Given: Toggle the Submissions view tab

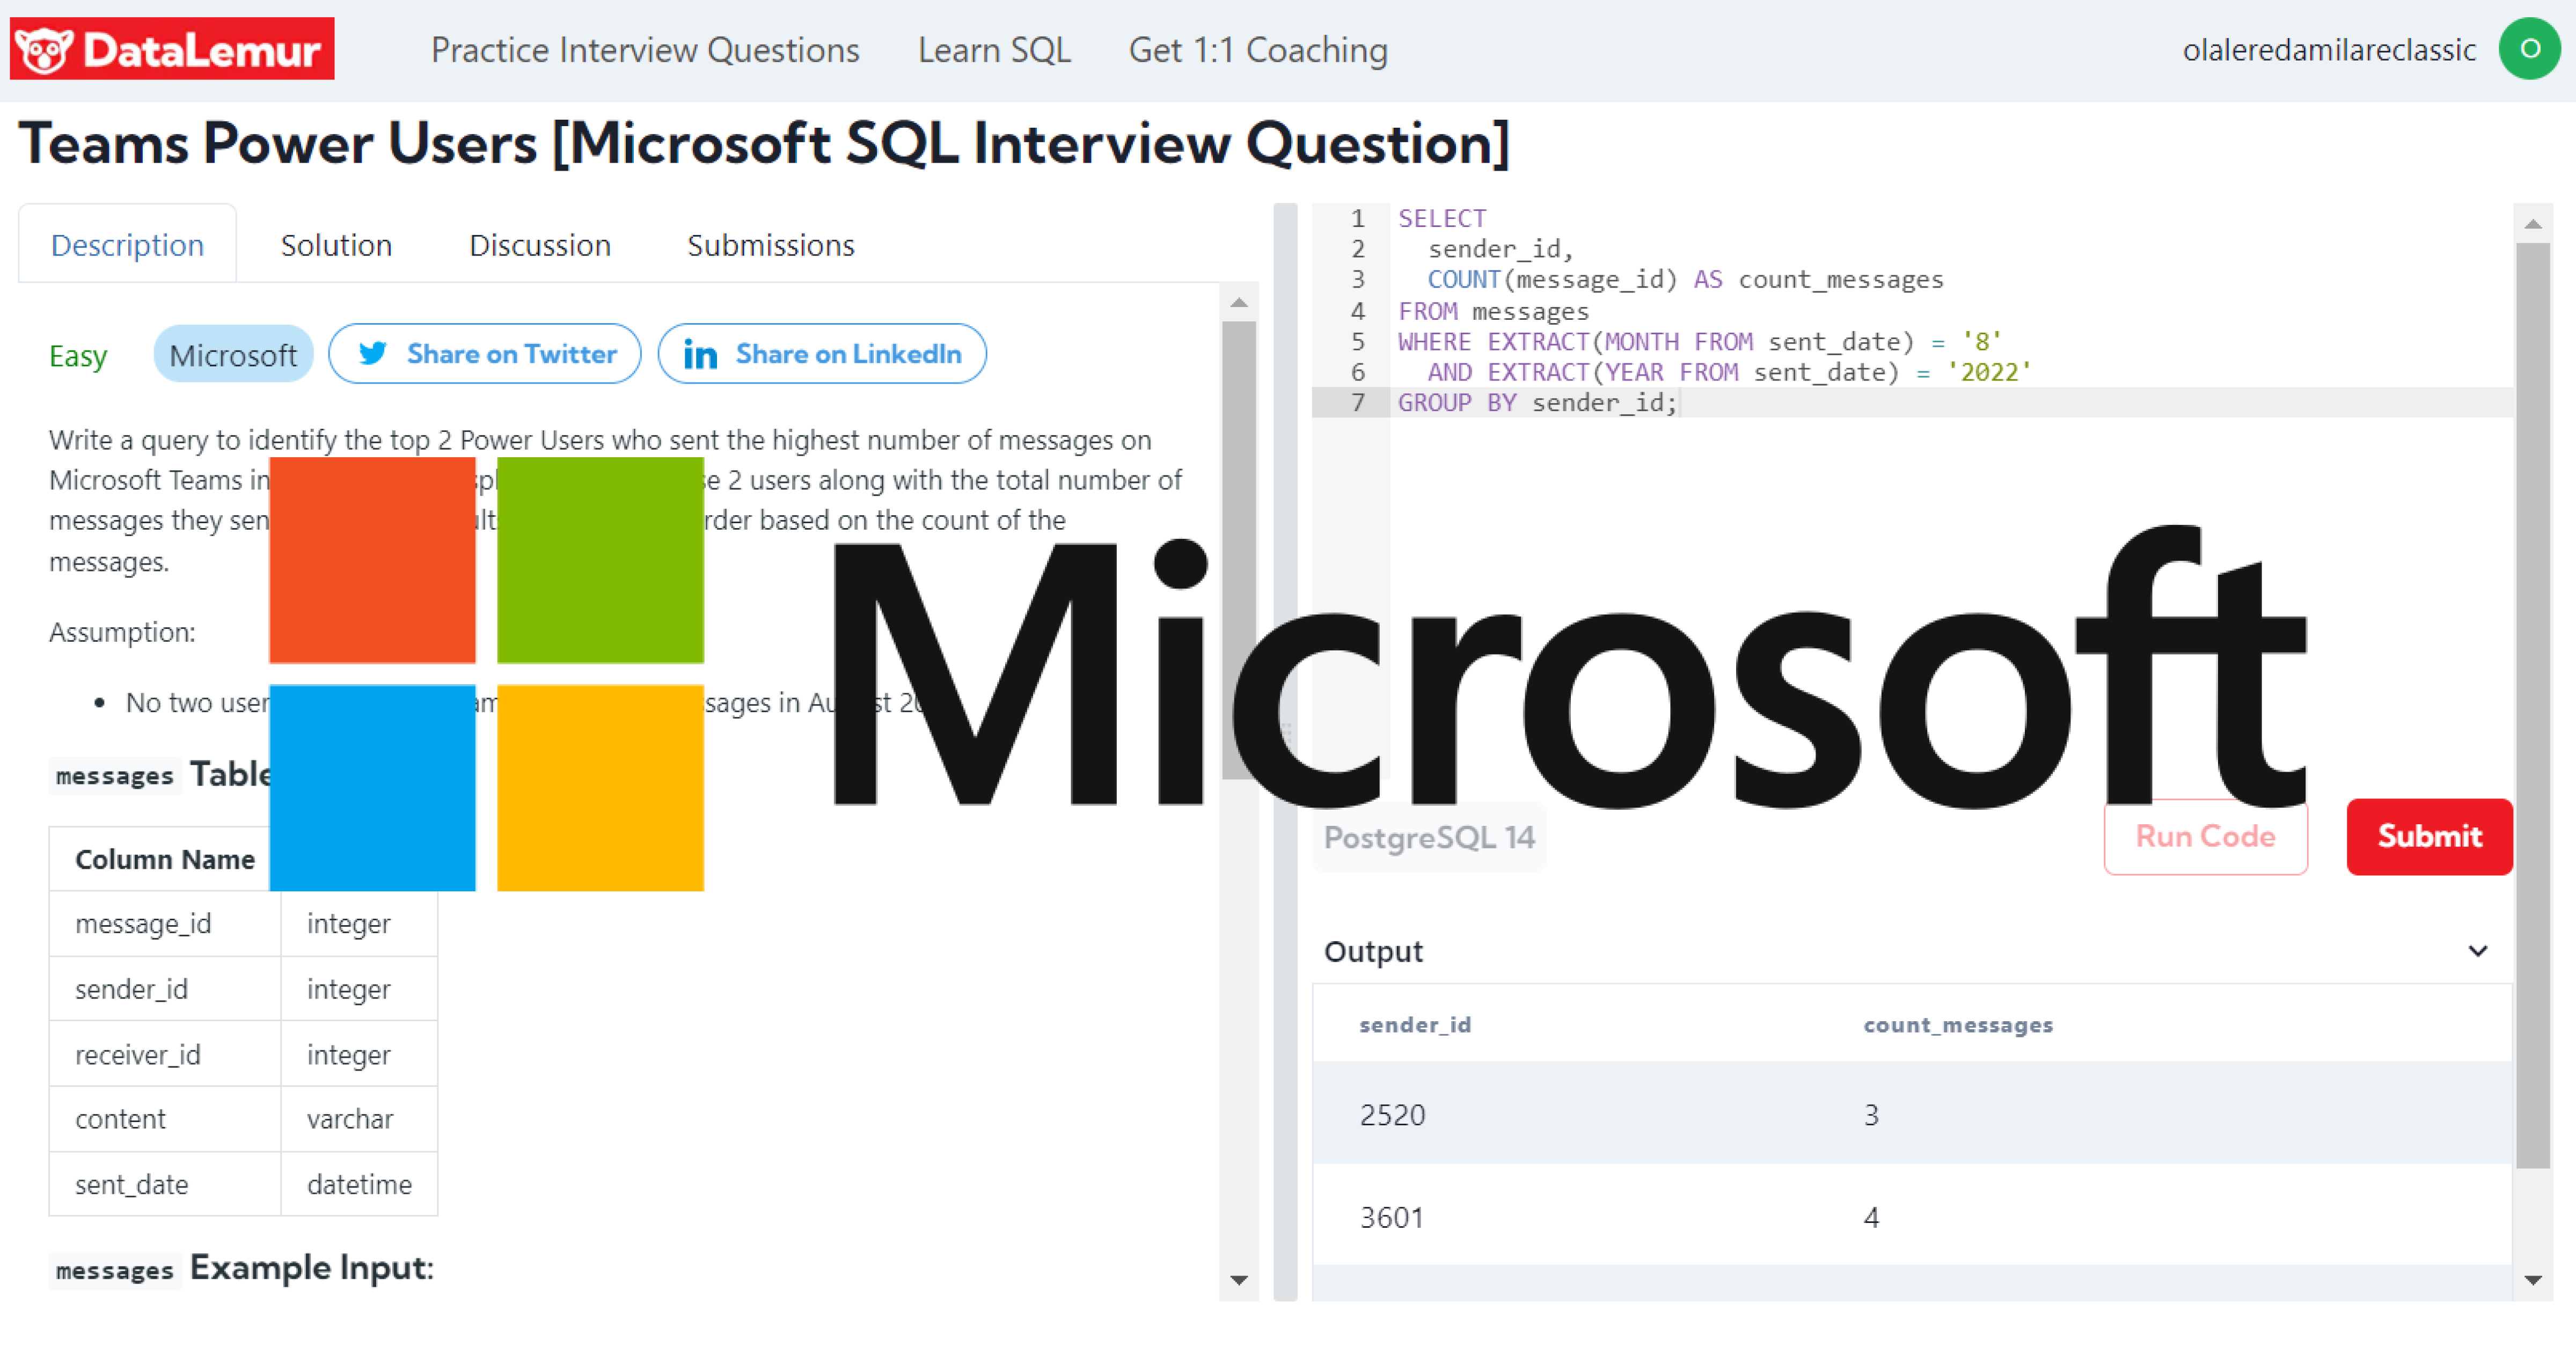Looking at the screenshot, I should coord(769,244).
